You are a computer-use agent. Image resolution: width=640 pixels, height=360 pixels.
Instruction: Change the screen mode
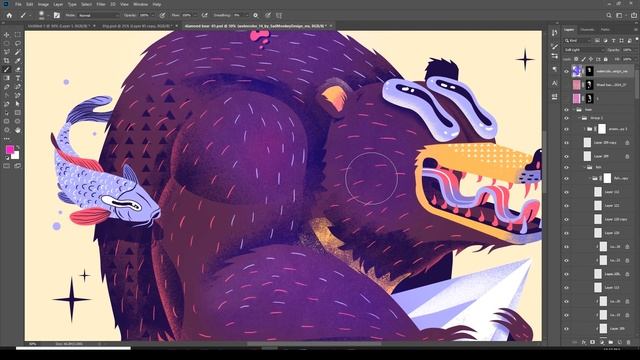[x=18, y=166]
